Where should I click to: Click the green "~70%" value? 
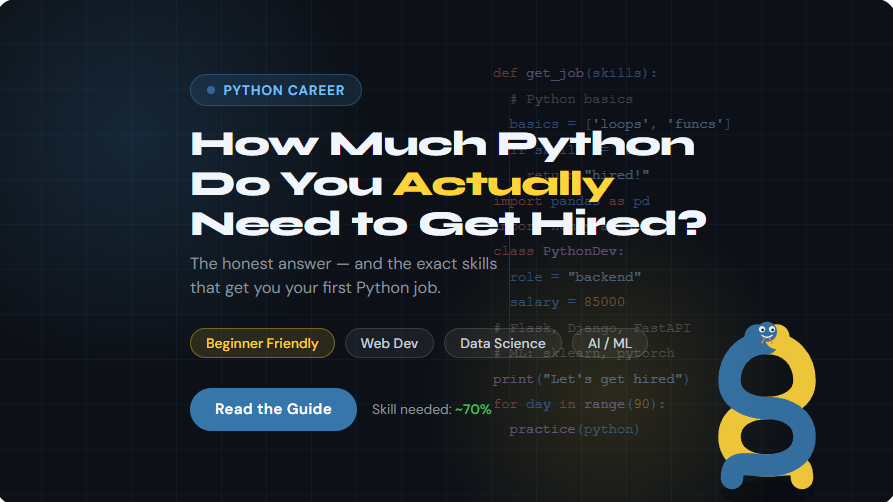tap(473, 409)
